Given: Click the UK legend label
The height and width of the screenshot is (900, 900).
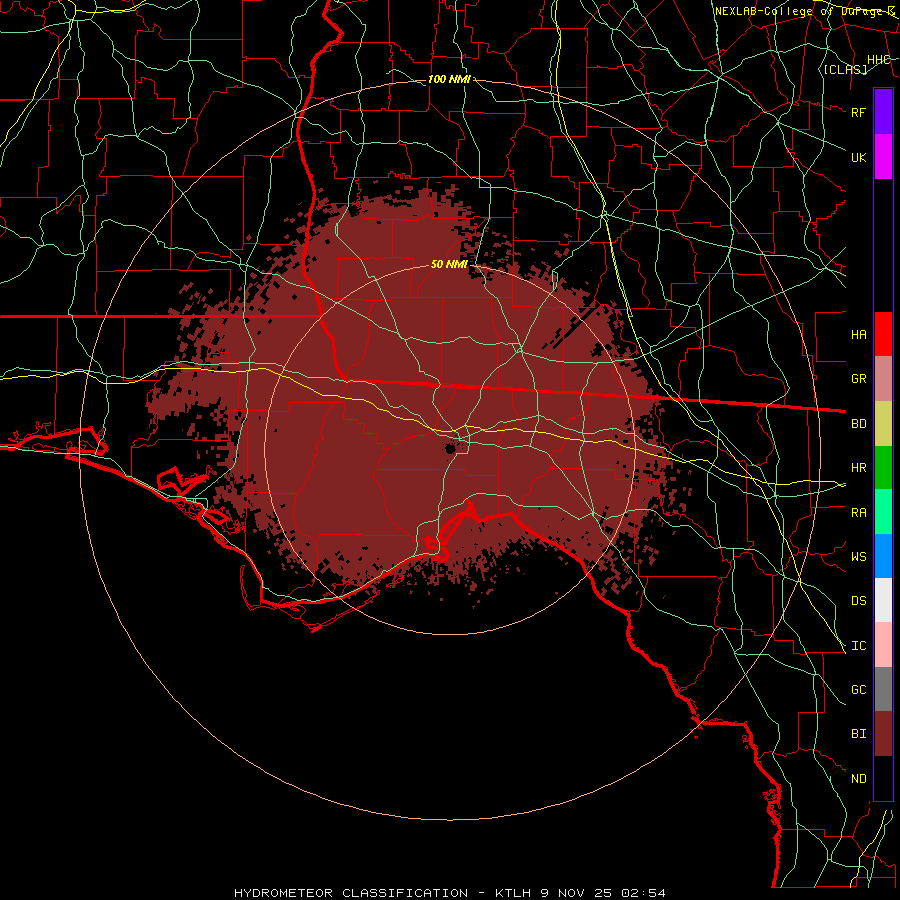Looking at the screenshot, I should (858, 157).
